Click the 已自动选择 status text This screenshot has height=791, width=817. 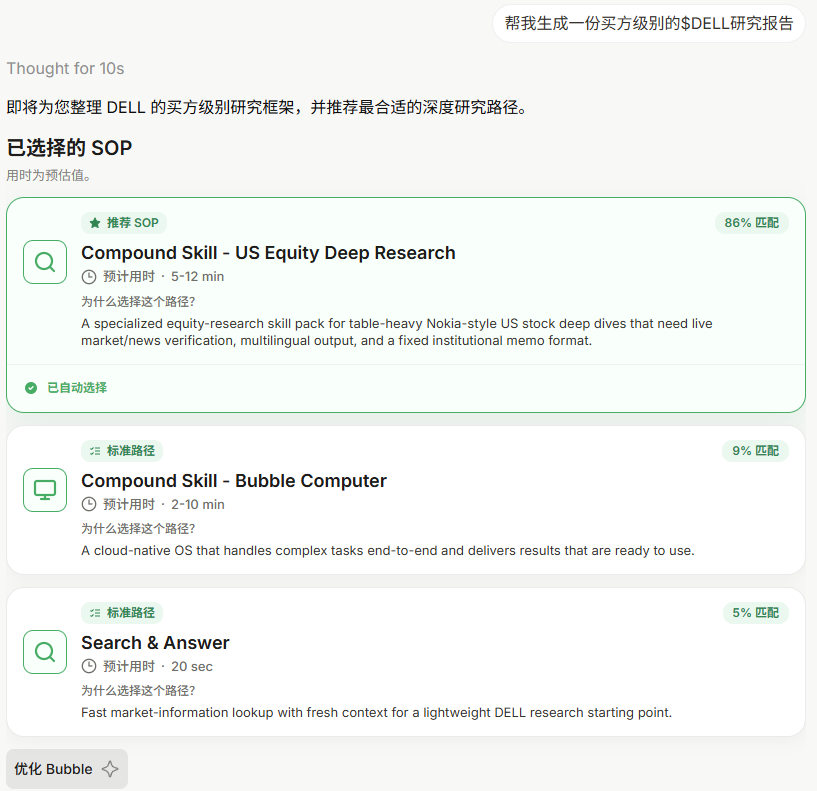pyautogui.click(x=77, y=388)
